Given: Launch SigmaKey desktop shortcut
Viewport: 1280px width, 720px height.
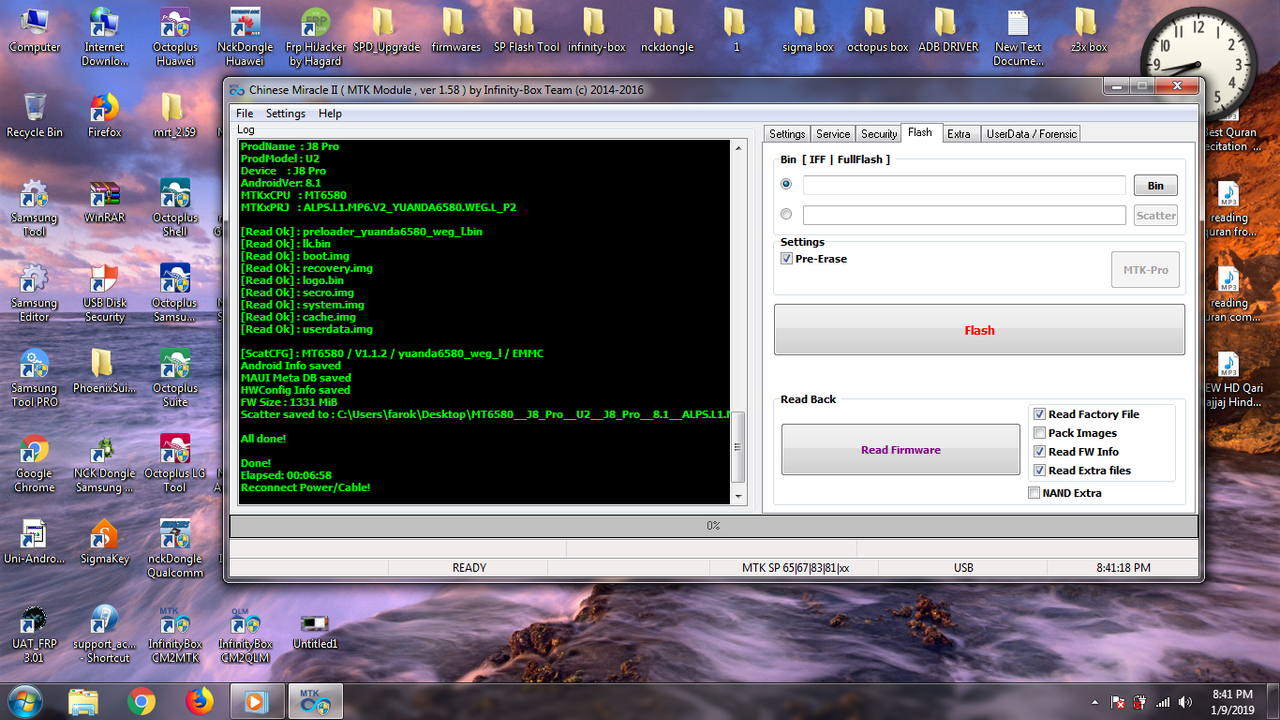Looking at the screenshot, I should pos(104,543).
